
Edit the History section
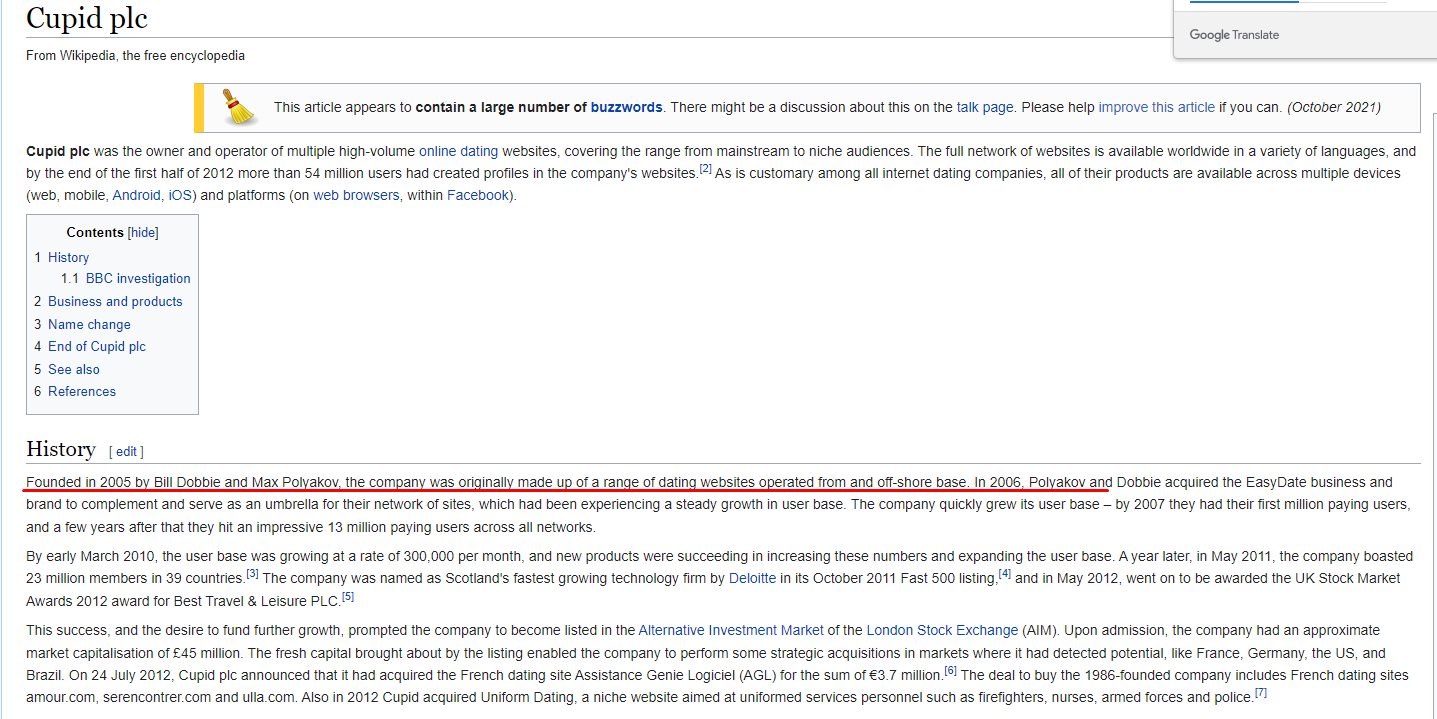[x=126, y=451]
